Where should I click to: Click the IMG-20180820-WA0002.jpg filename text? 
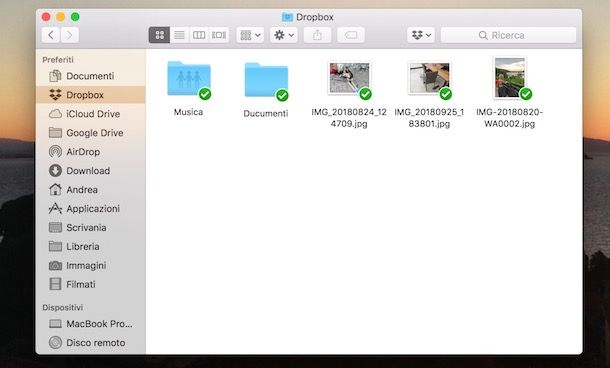coord(510,118)
